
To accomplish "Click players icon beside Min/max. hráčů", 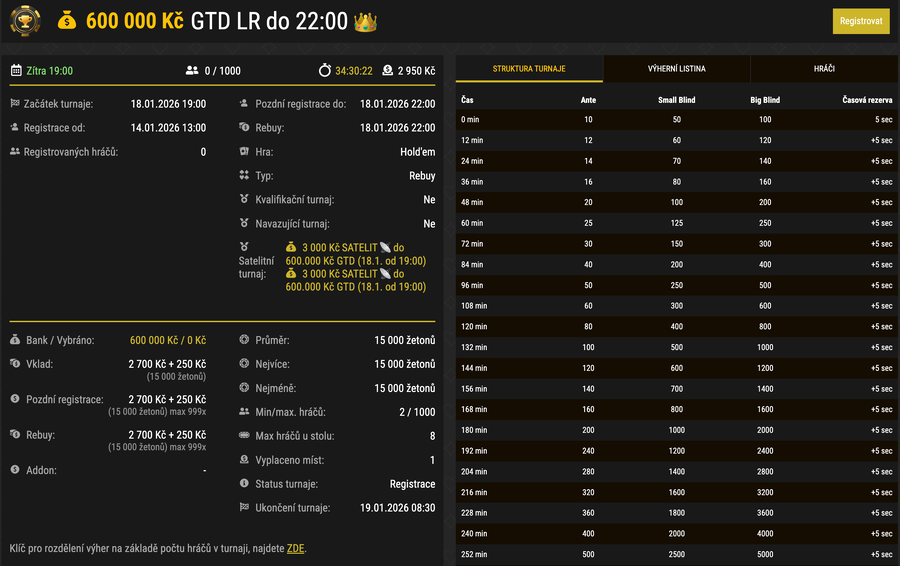I will pos(244,411).
